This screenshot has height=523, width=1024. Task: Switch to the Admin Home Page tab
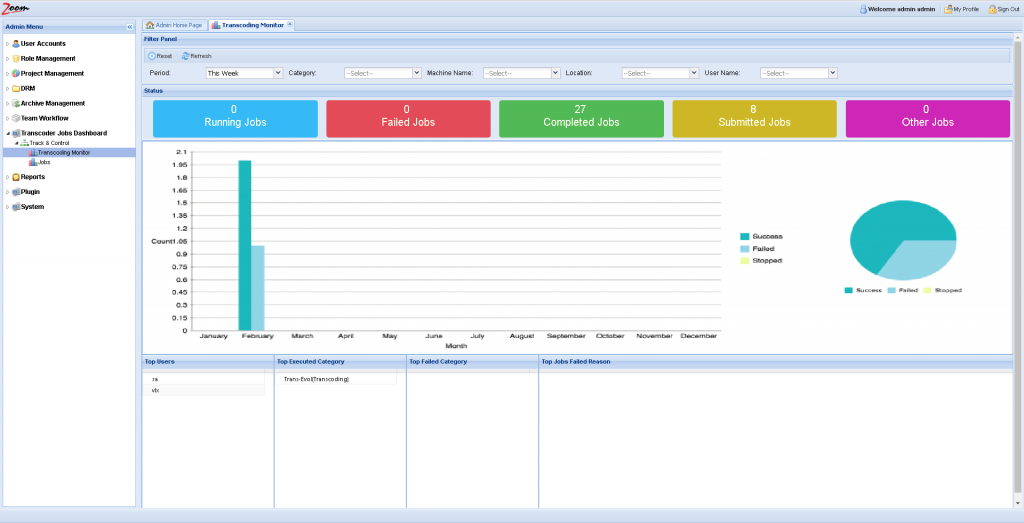tap(174, 25)
